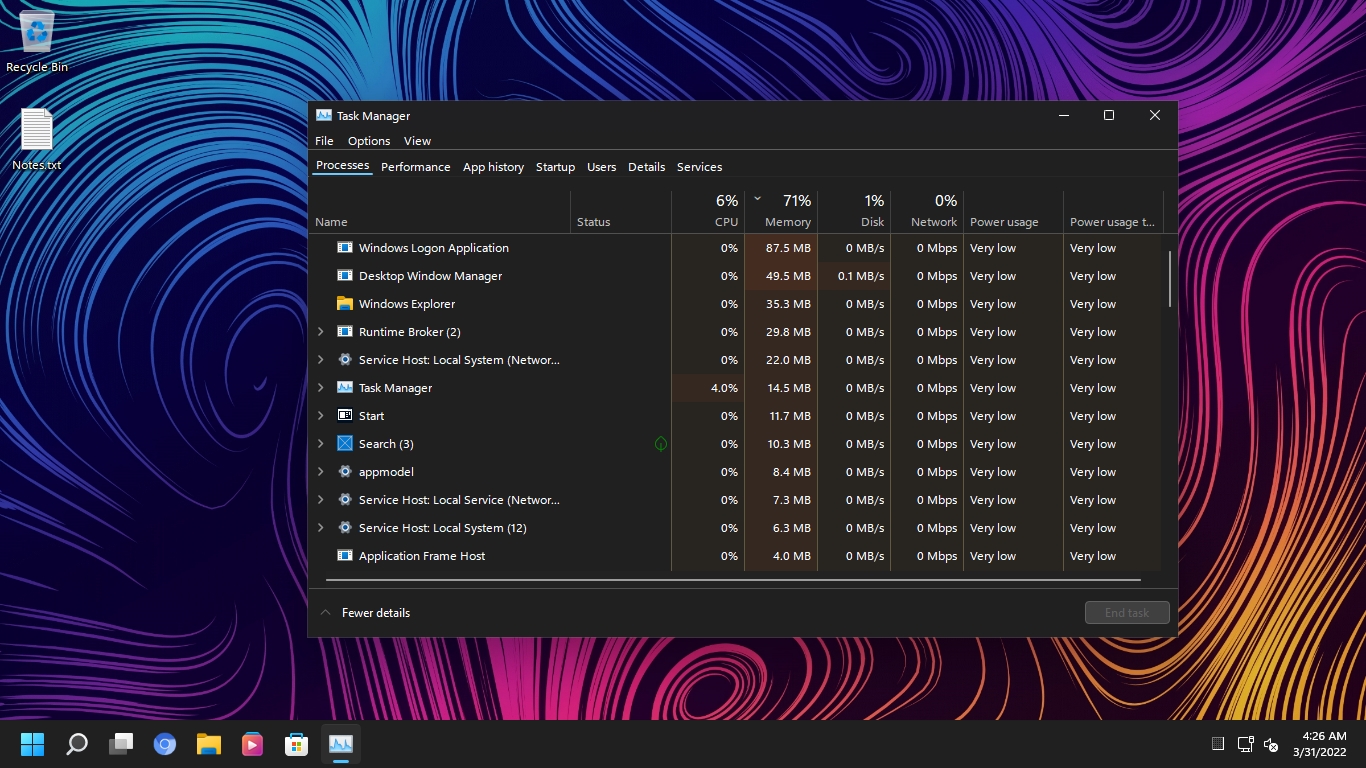Switch to the Performance tab
This screenshot has width=1366, height=768.
click(x=416, y=167)
